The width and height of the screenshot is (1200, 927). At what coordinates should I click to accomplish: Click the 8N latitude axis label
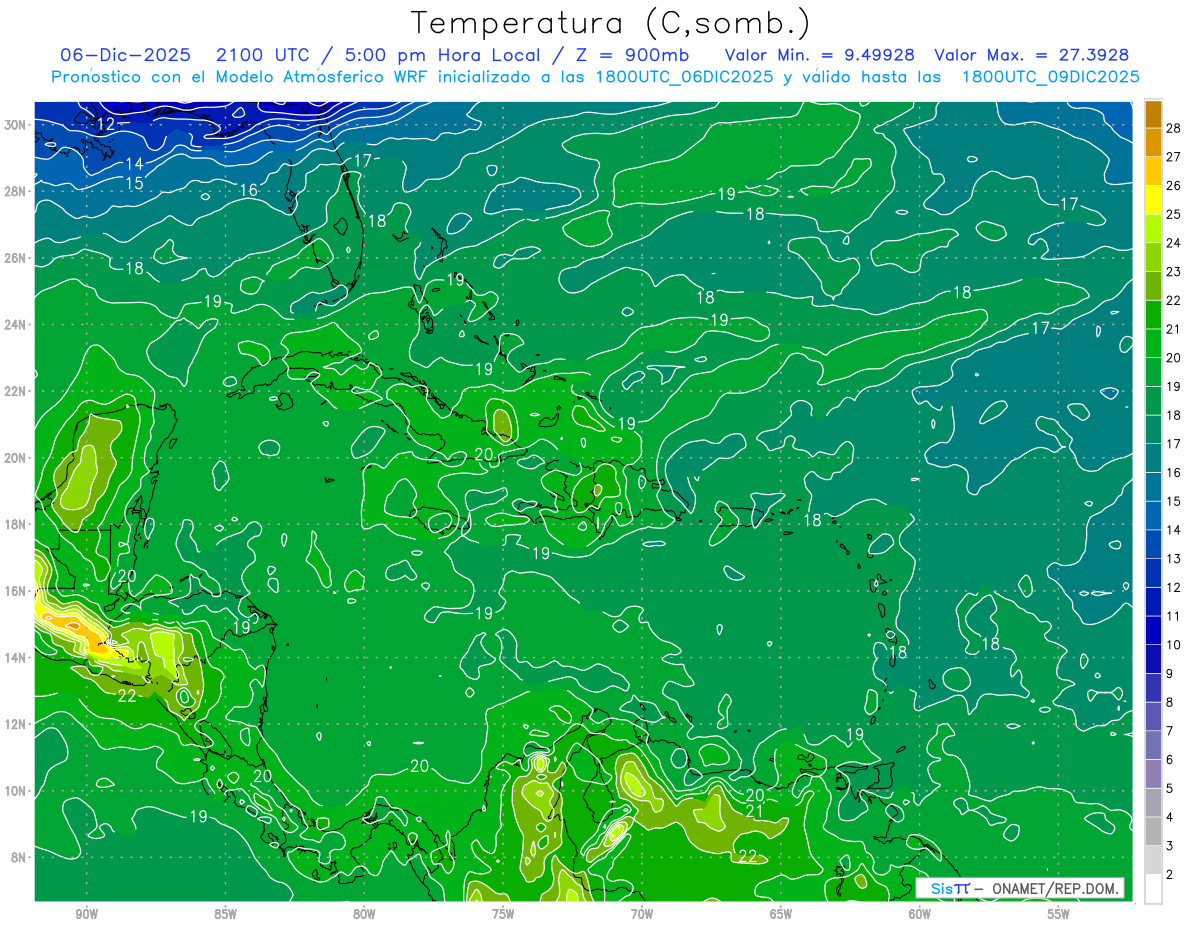pos(18,857)
